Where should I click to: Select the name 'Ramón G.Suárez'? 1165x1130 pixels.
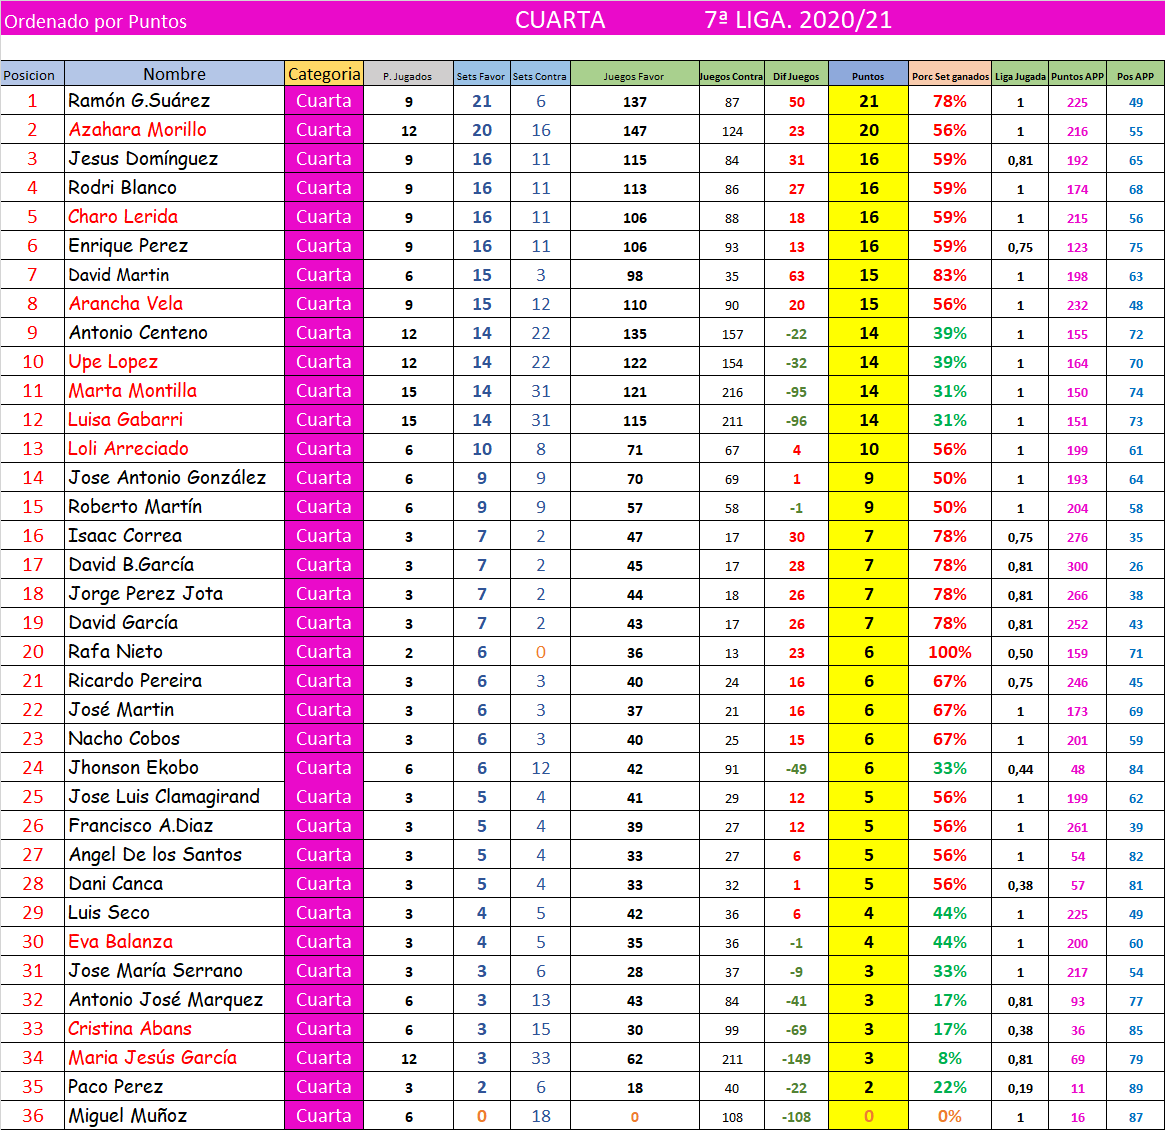point(139,100)
